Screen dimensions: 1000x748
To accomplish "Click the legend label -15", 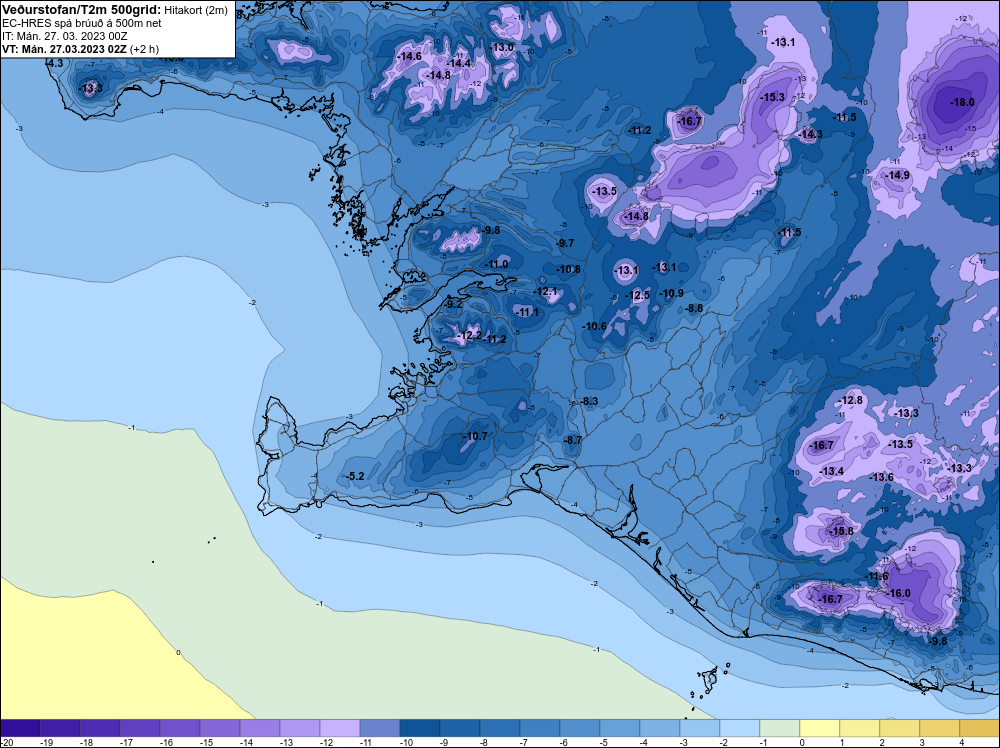I will pyautogui.click(x=206, y=742).
